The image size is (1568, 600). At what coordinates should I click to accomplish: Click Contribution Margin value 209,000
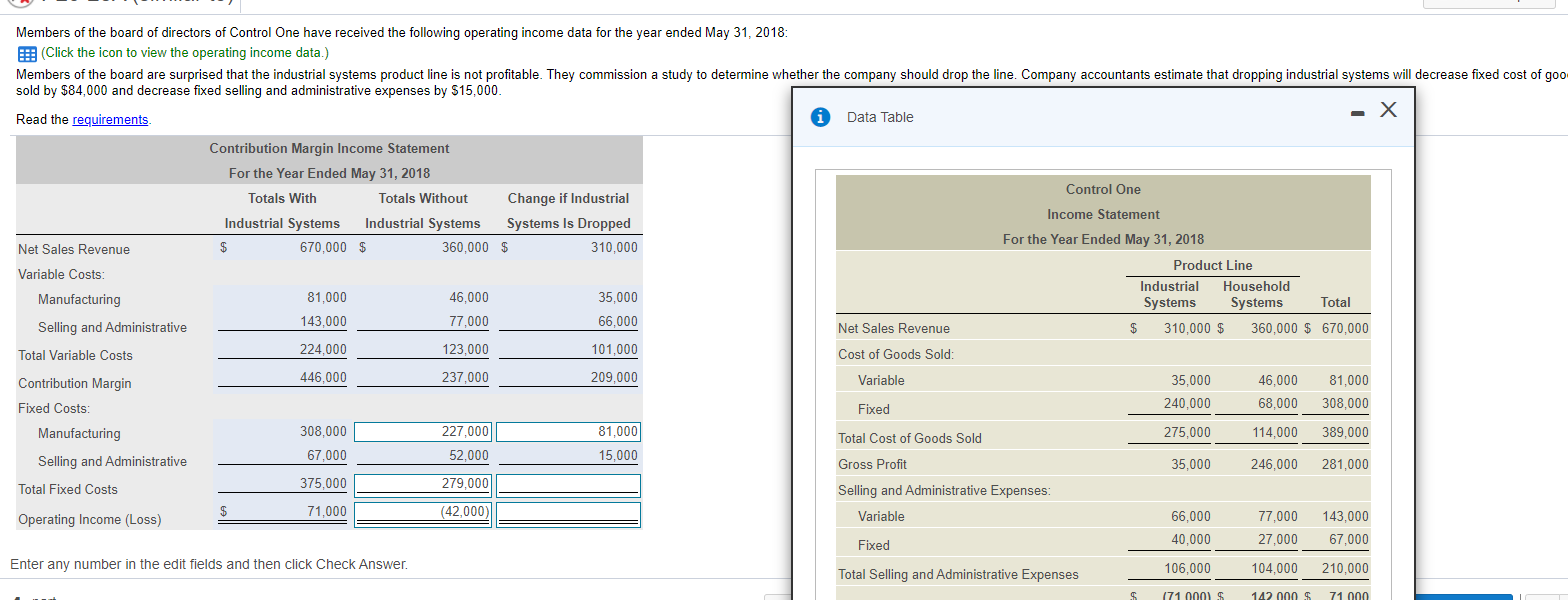click(x=613, y=377)
